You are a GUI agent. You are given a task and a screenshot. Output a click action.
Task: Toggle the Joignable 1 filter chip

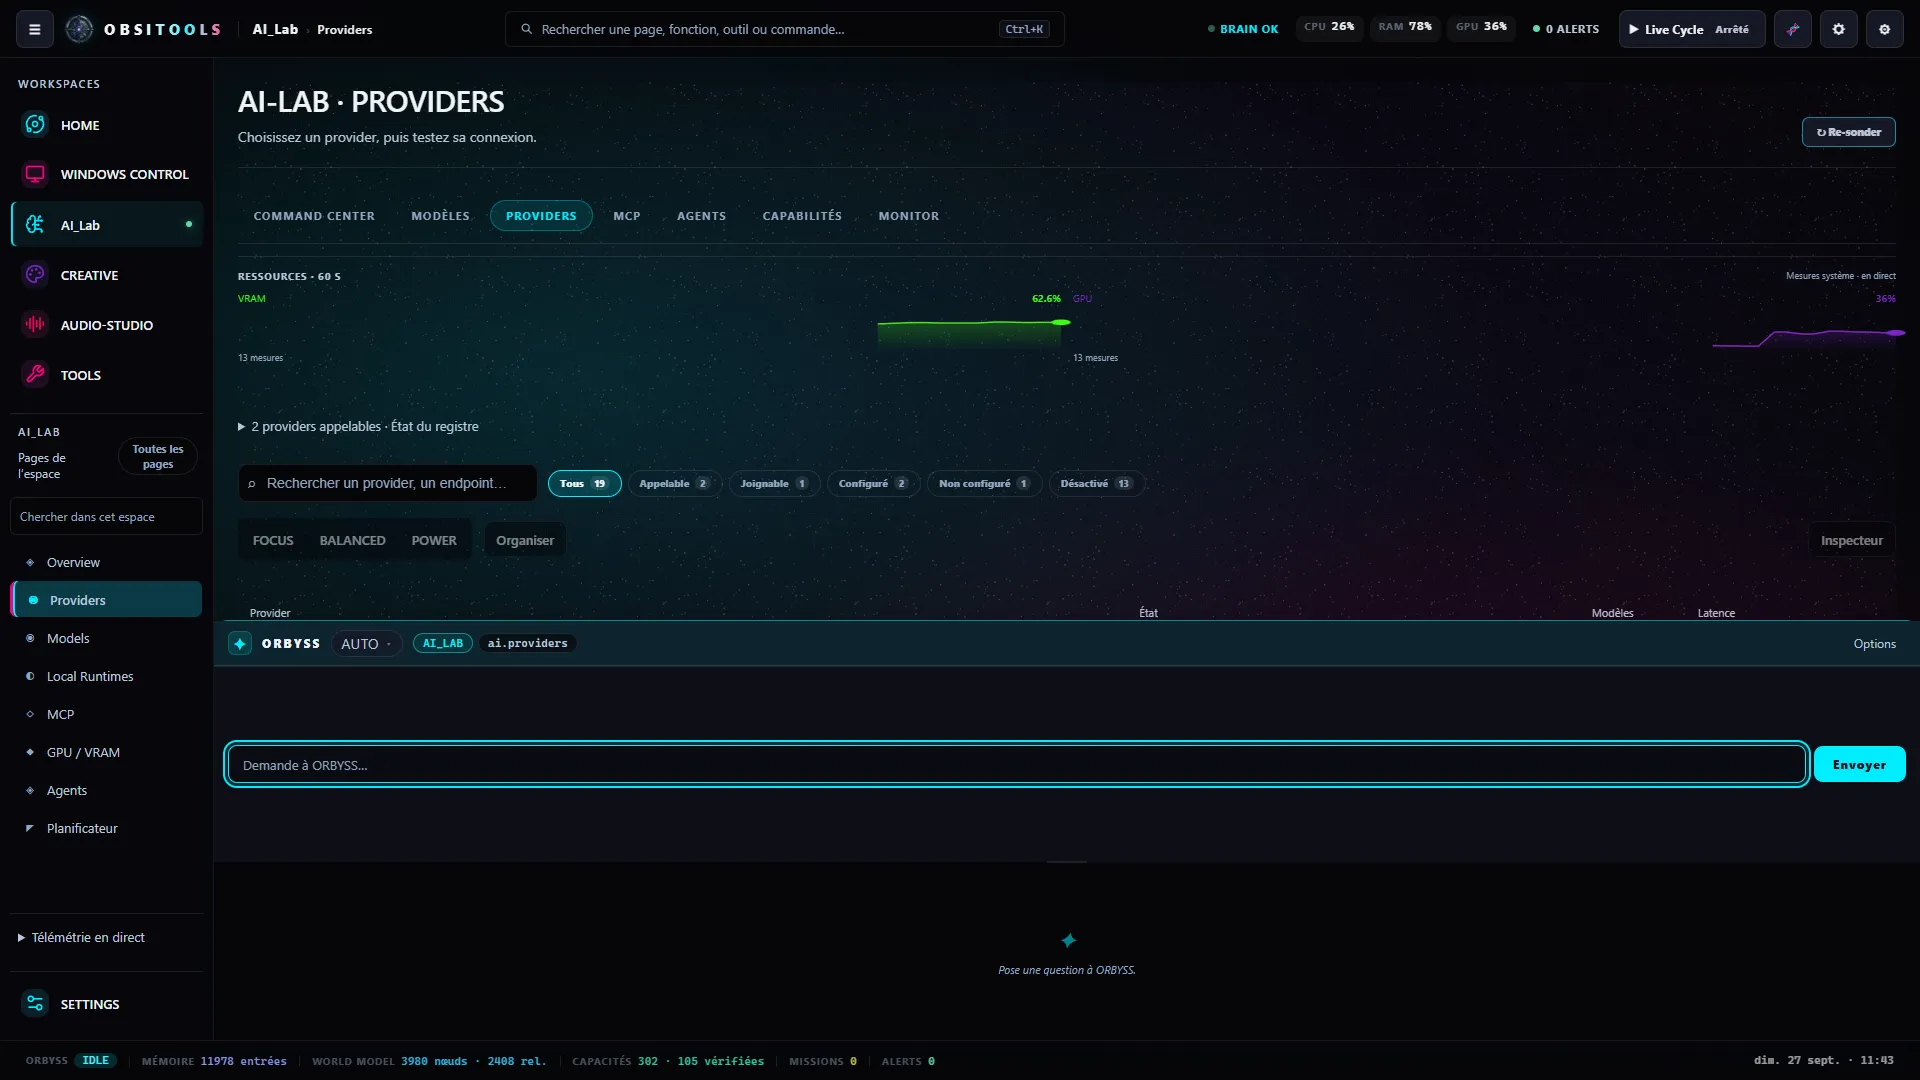point(774,484)
